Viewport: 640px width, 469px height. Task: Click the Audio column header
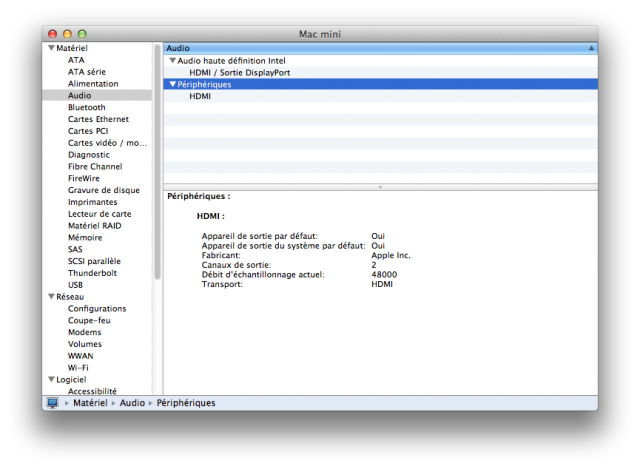click(380, 48)
